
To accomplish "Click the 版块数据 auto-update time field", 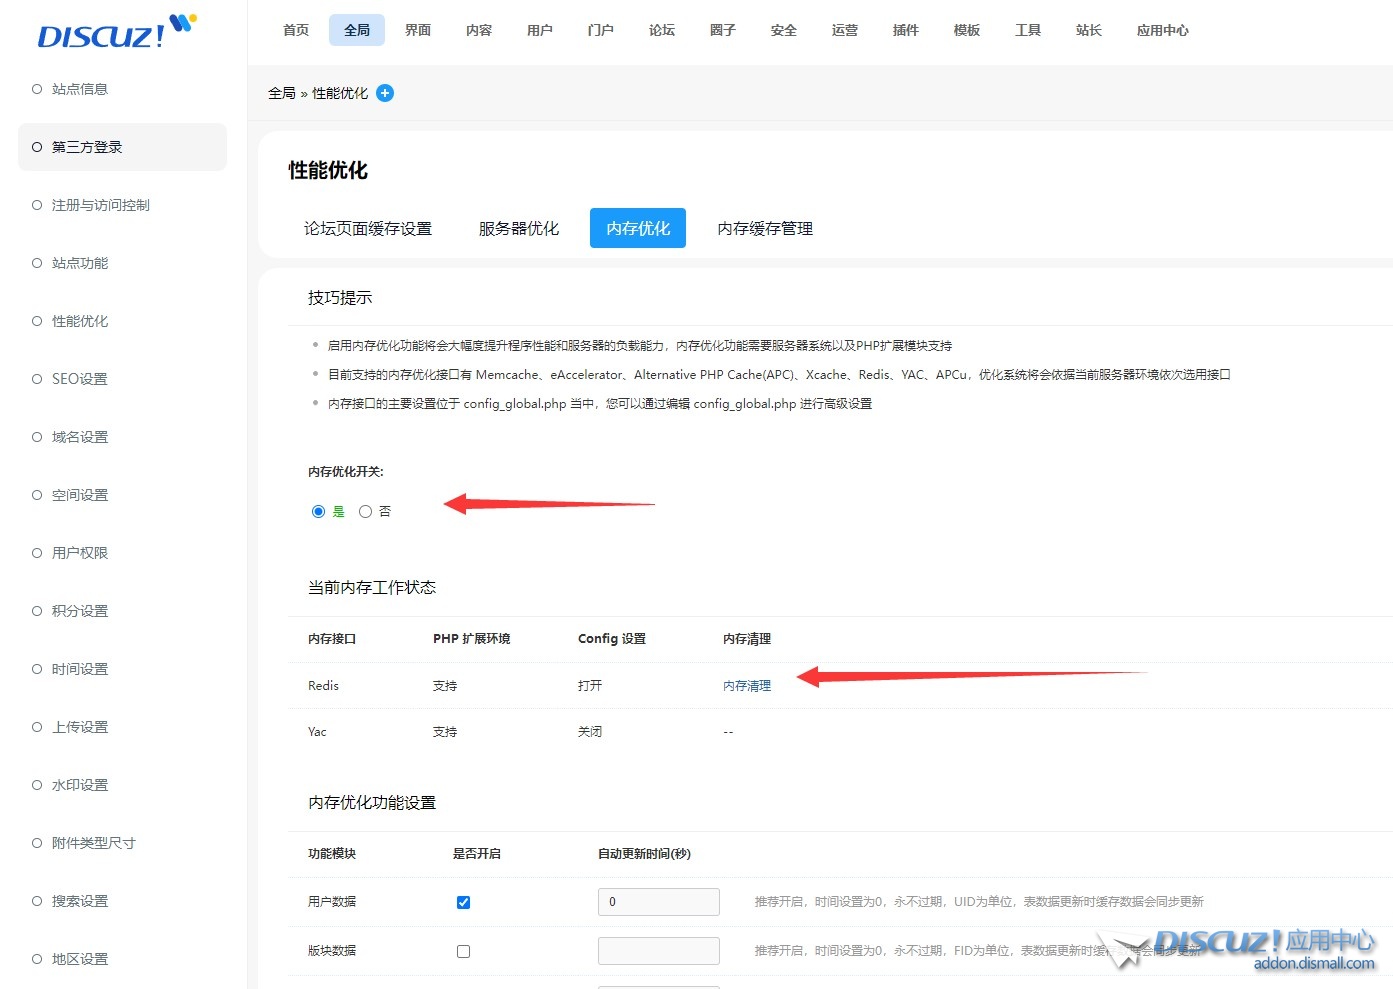I will point(658,951).
